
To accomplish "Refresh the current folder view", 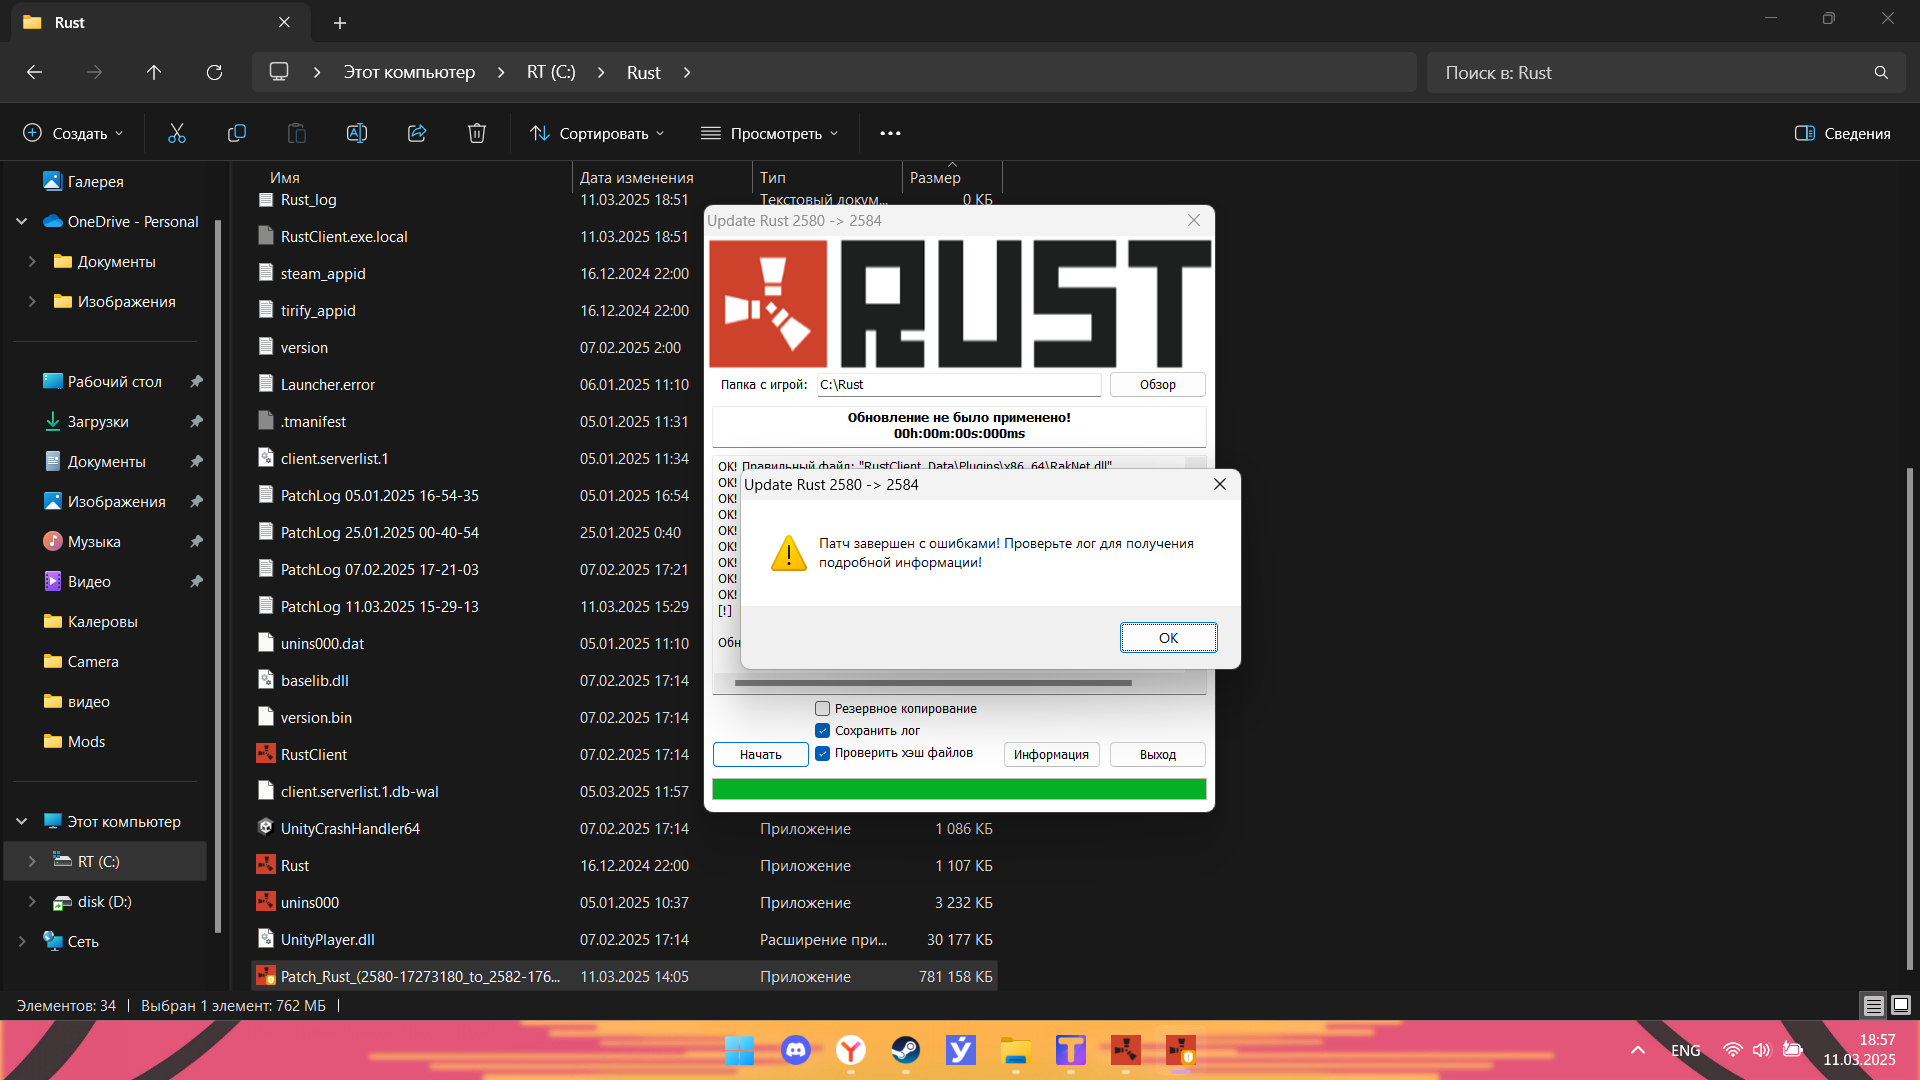I will coord(214,72).
